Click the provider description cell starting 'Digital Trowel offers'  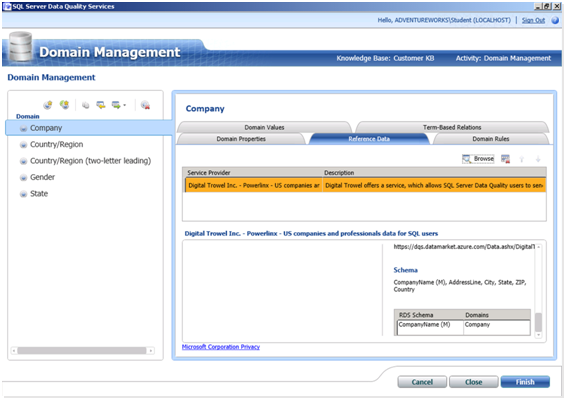(x=434, y=185)
